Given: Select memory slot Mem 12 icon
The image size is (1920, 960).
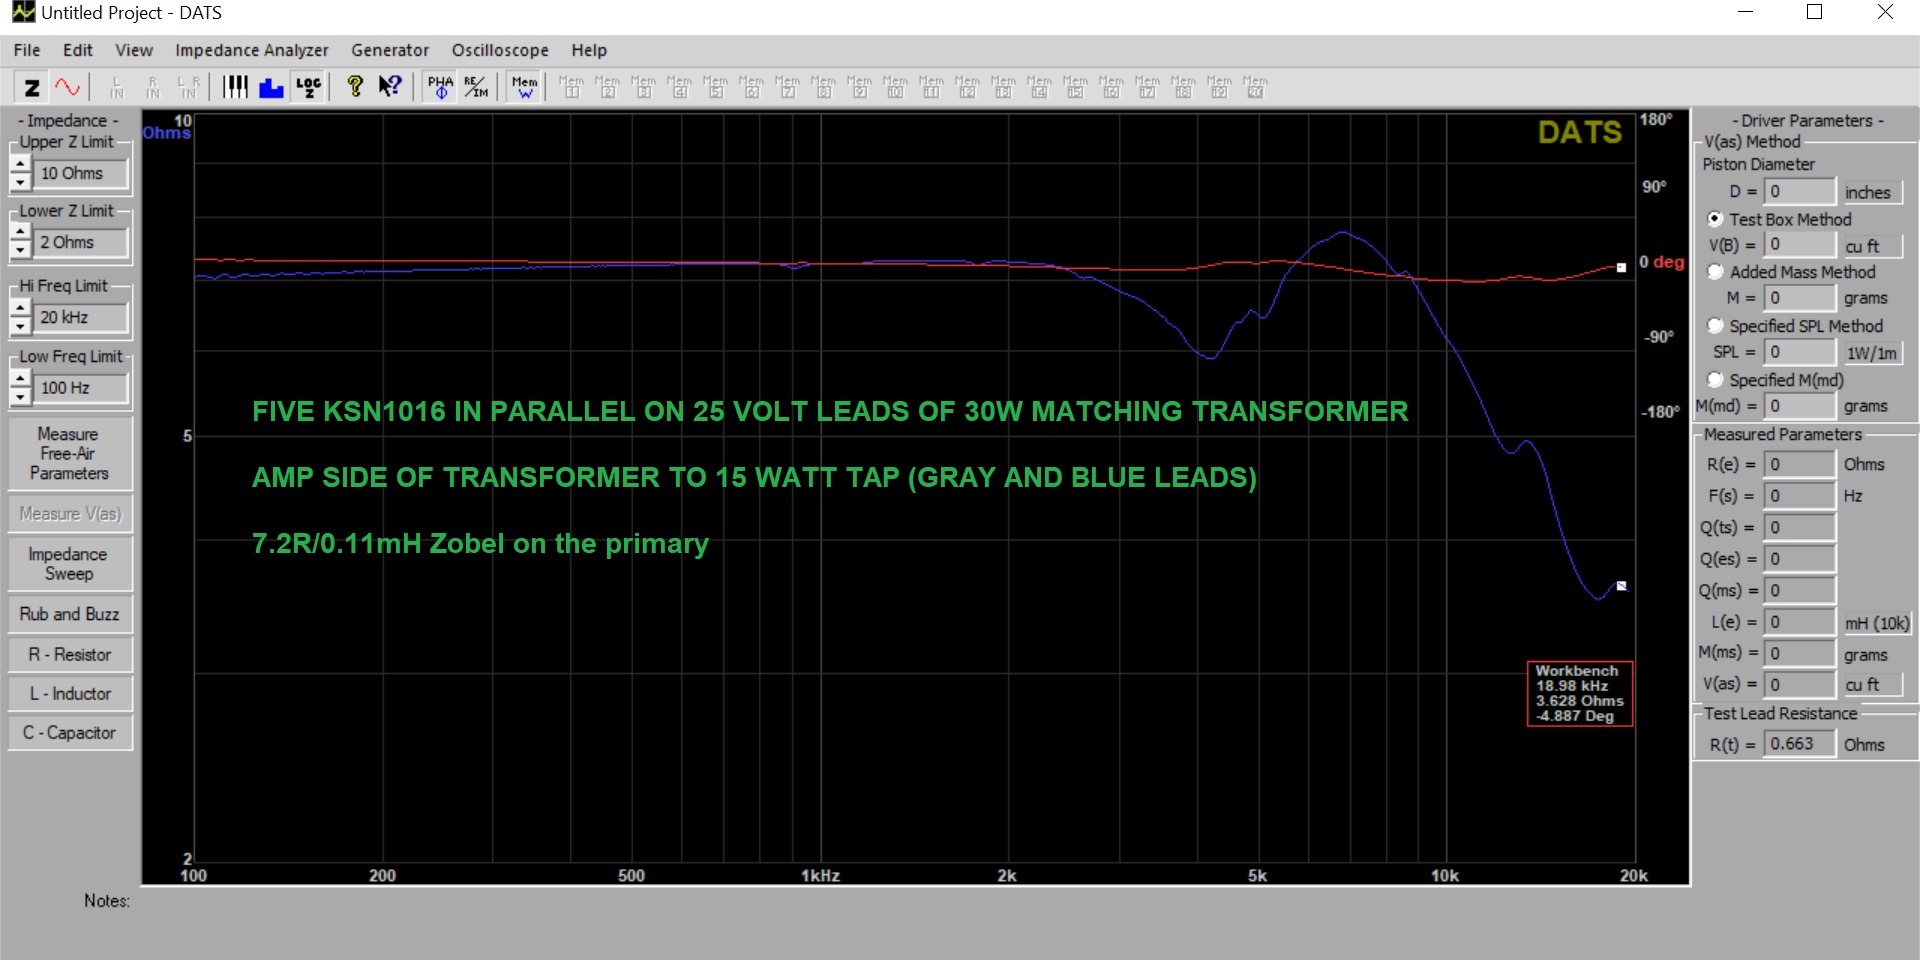Looking at the screenshot, I should pos(967,87).
